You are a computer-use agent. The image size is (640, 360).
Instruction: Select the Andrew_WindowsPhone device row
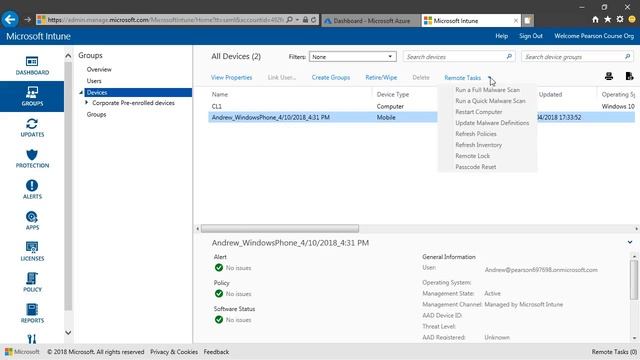pos(422,117)
